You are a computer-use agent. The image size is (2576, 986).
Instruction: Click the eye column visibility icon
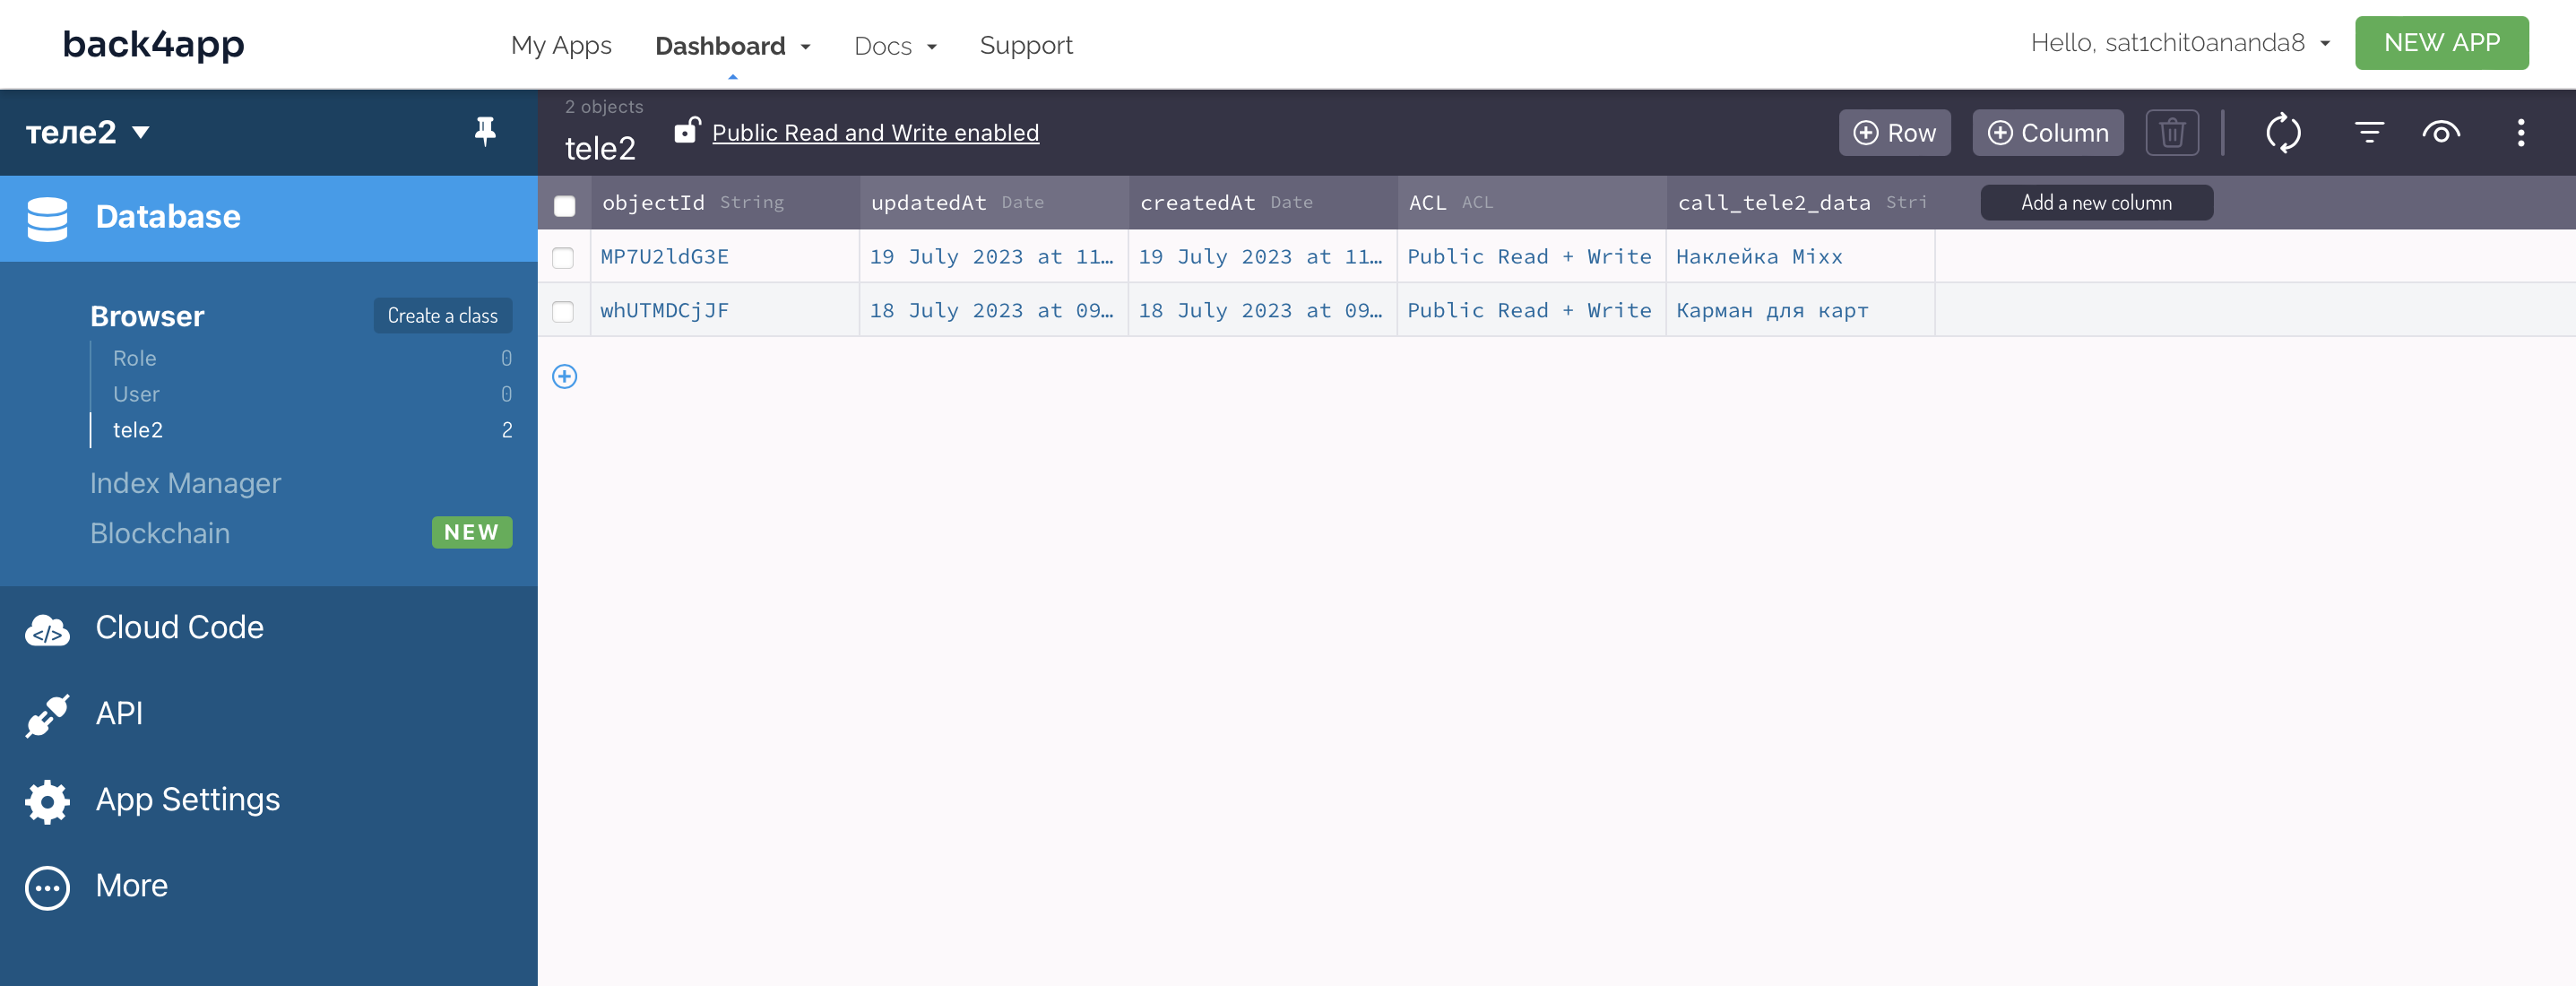(x=2440, y=132)
